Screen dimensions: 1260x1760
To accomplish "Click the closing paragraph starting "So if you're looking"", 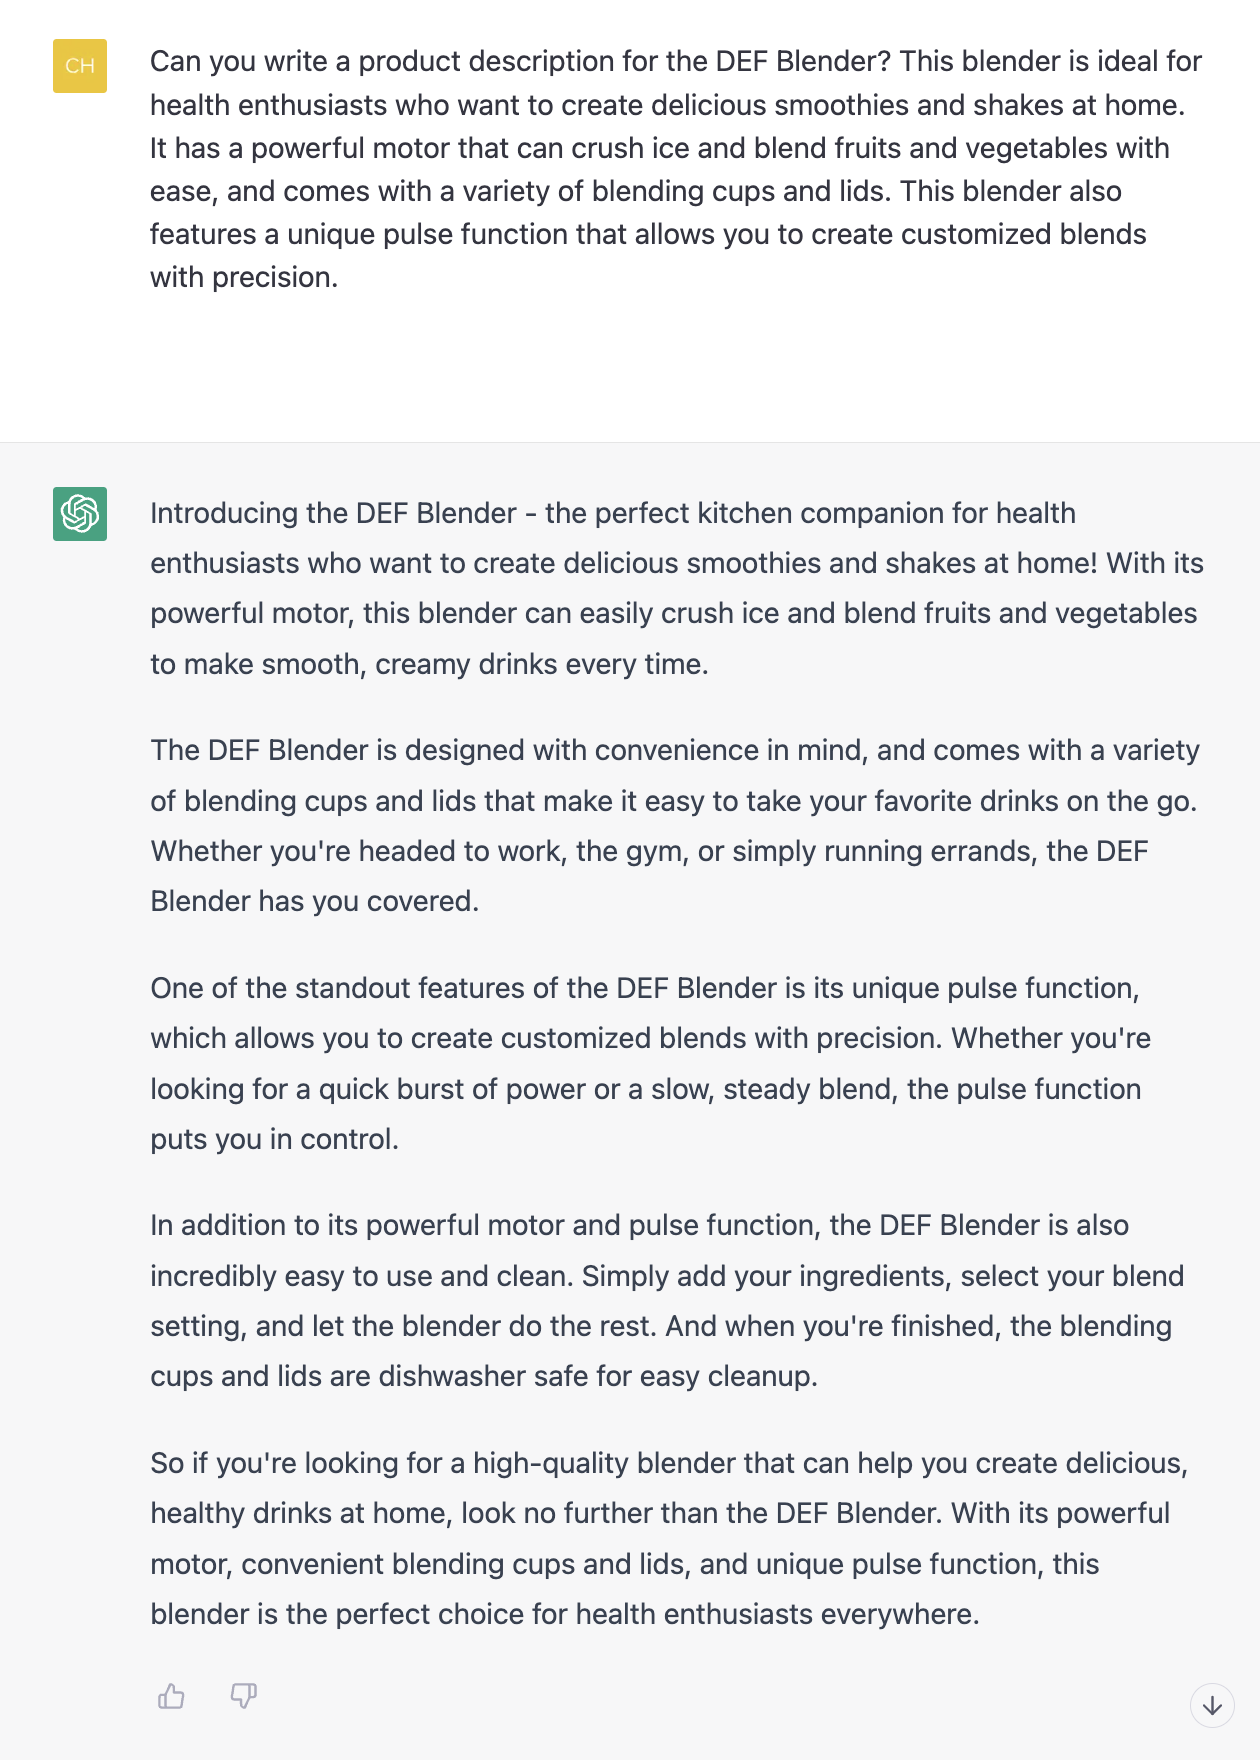I will [669, 1538].
